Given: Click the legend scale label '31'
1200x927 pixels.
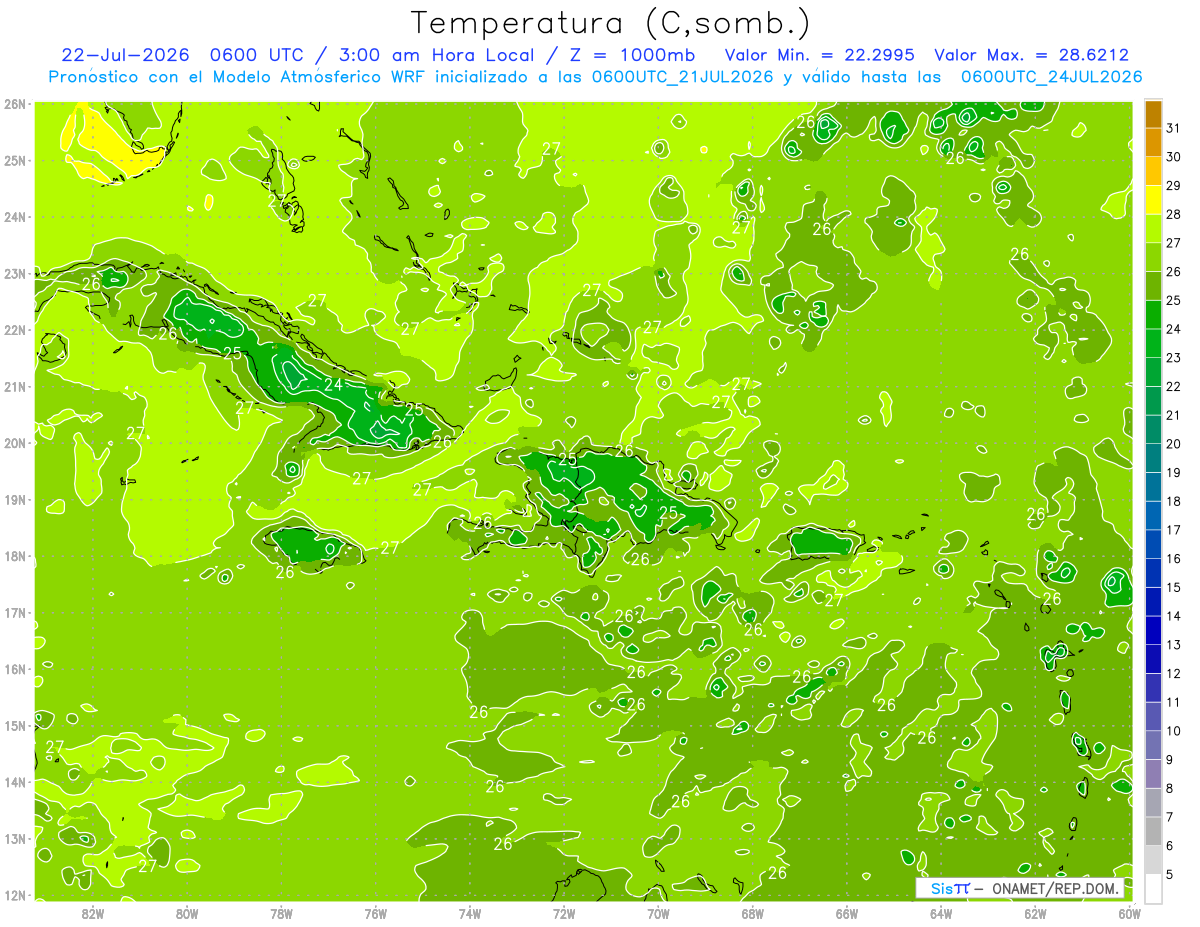Looking at the screenshot, I should pyautogui.click(x=1174, y=128).
